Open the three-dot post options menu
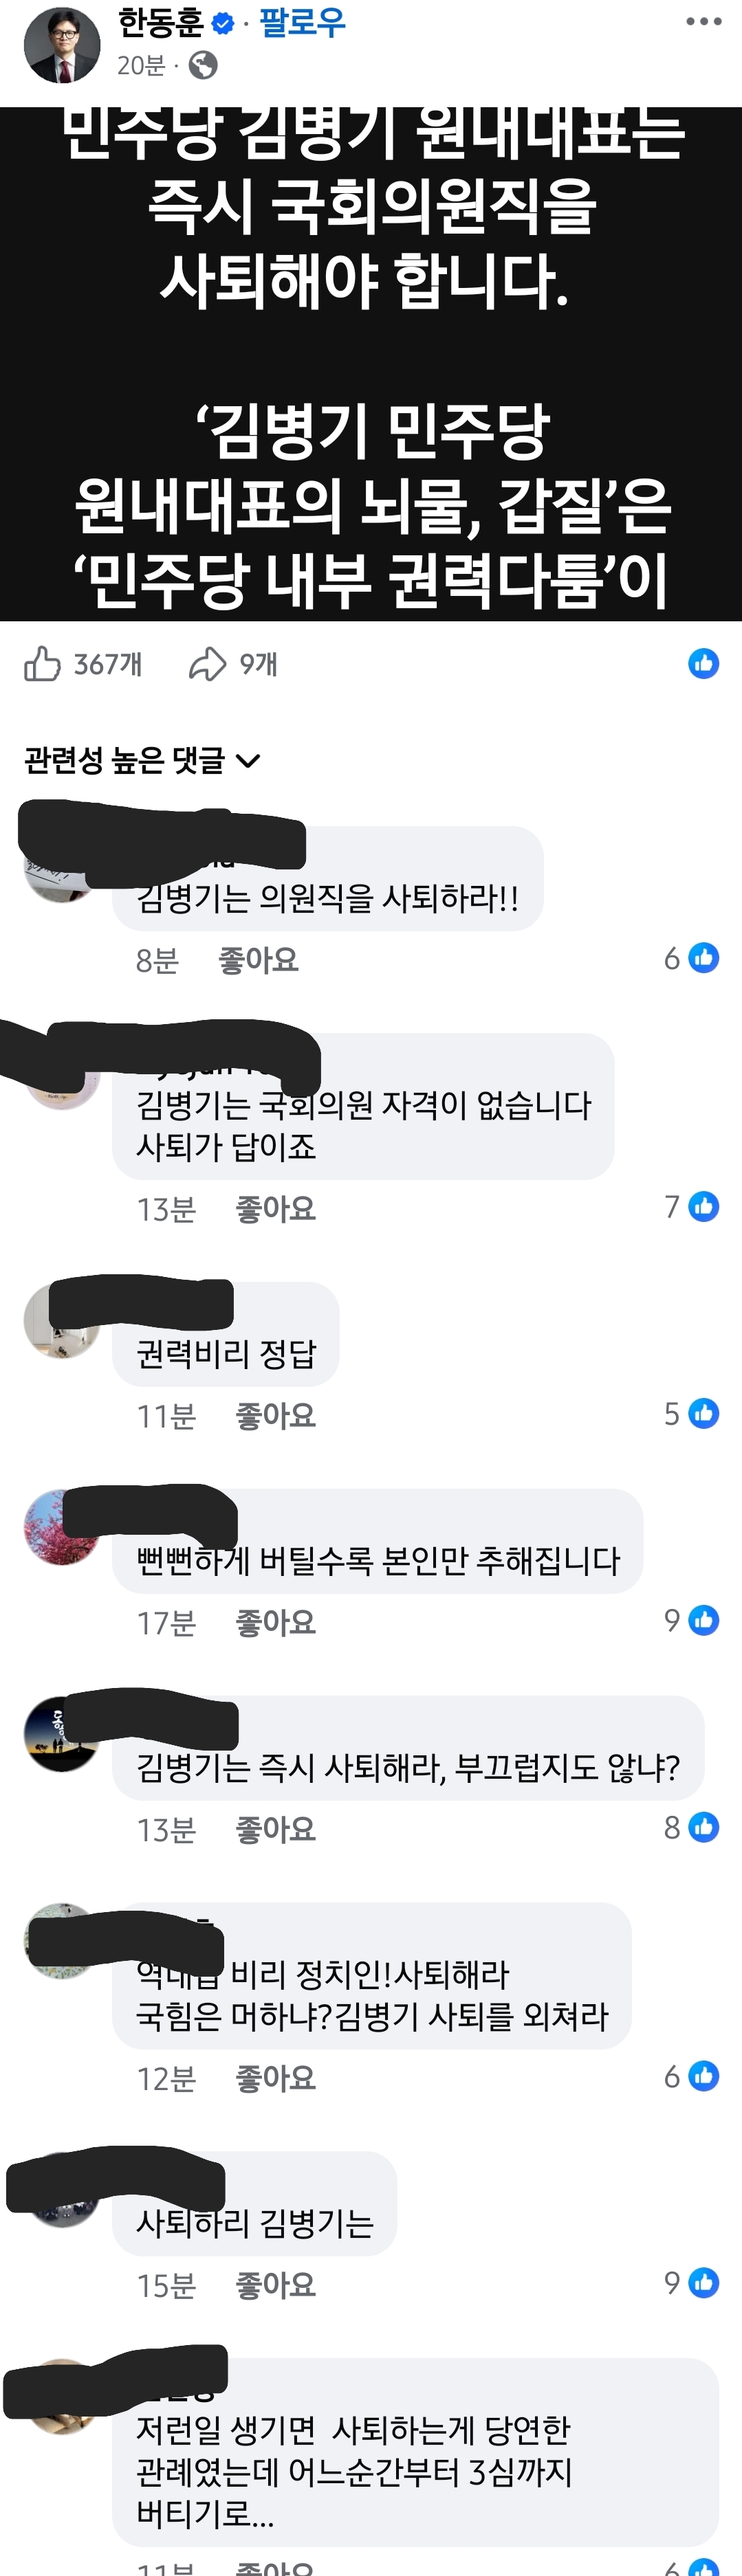This screenshot has height=2576, width=742. tap(703, 22)
